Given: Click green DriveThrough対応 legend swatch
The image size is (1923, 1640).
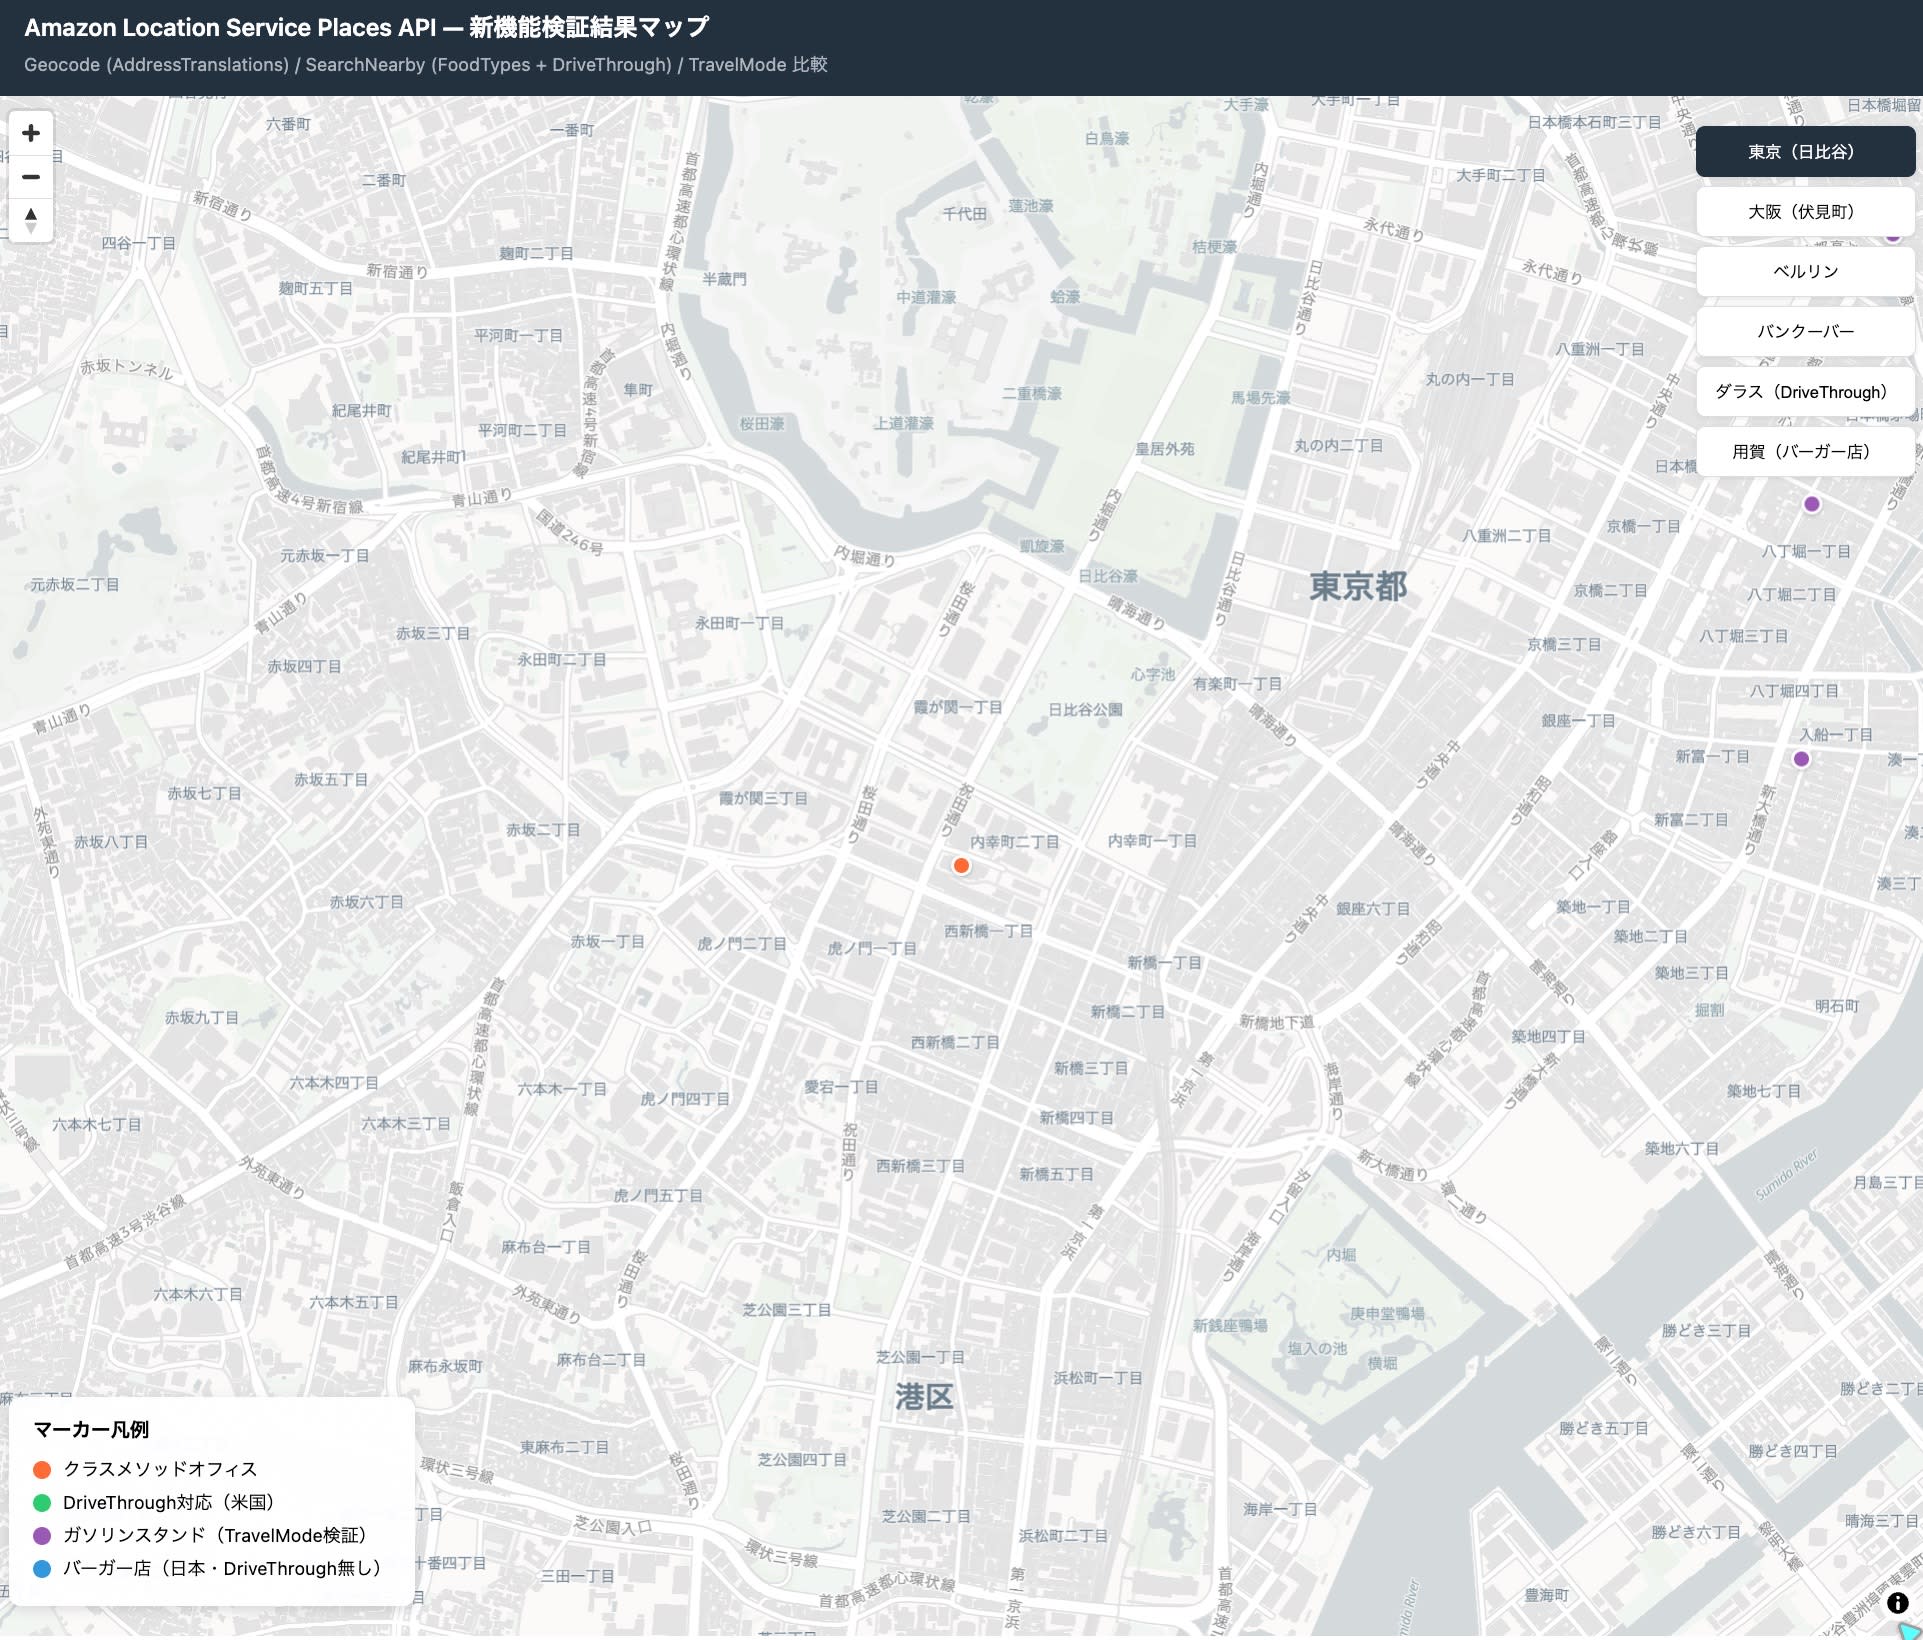Looking at the screenshot, I should [x=42, y=1503].
